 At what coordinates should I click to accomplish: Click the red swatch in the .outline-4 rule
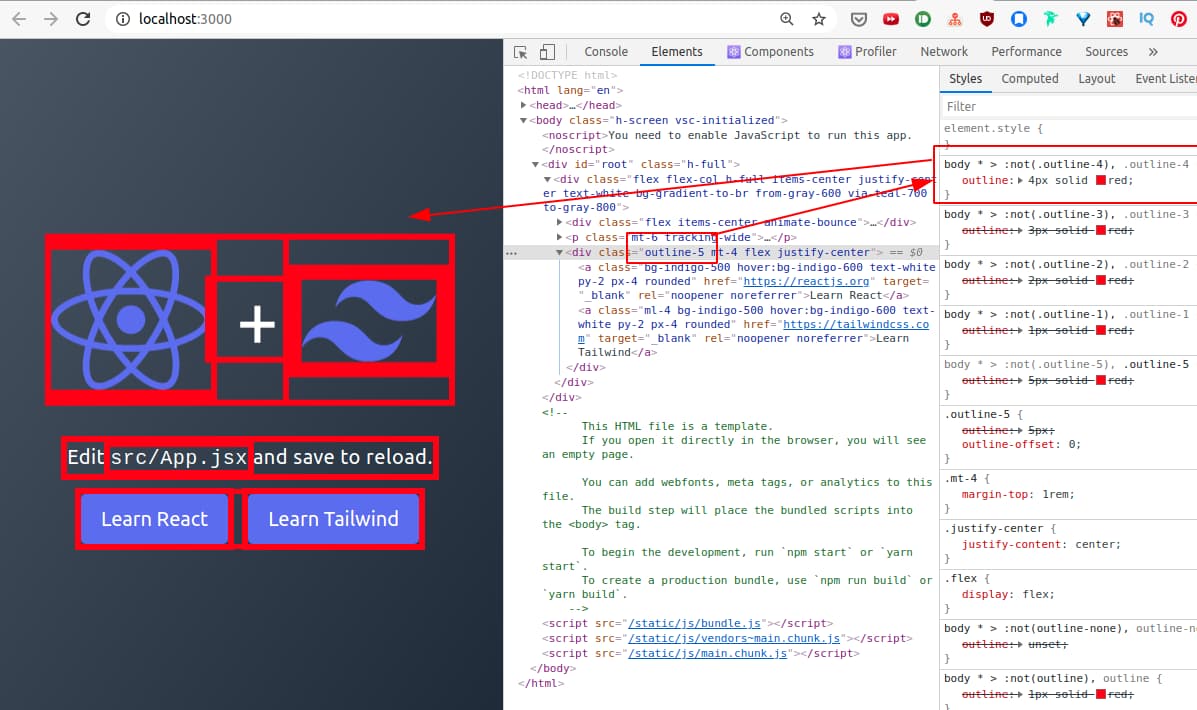1101,181
